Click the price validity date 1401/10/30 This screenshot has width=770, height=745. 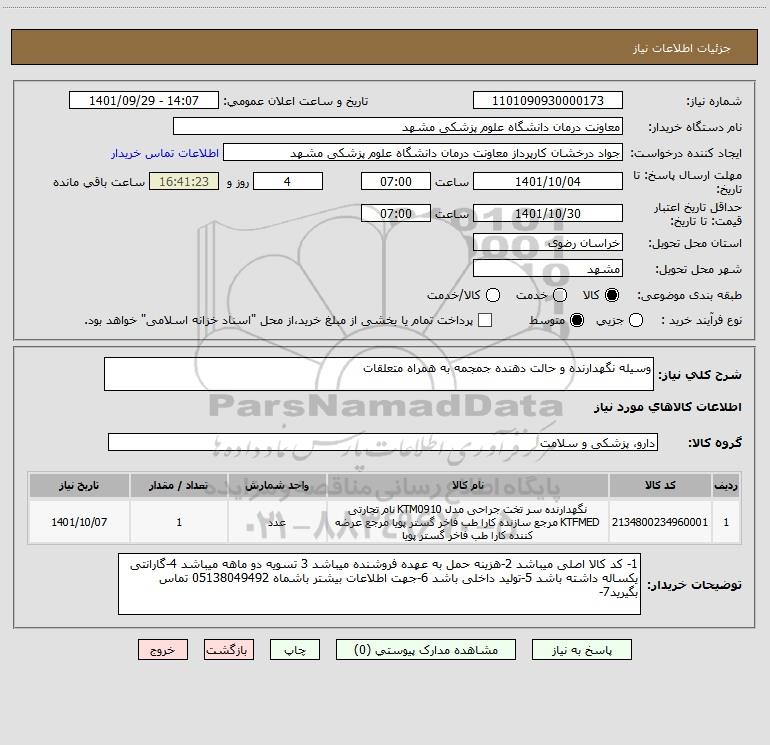[x=548, y=213]
